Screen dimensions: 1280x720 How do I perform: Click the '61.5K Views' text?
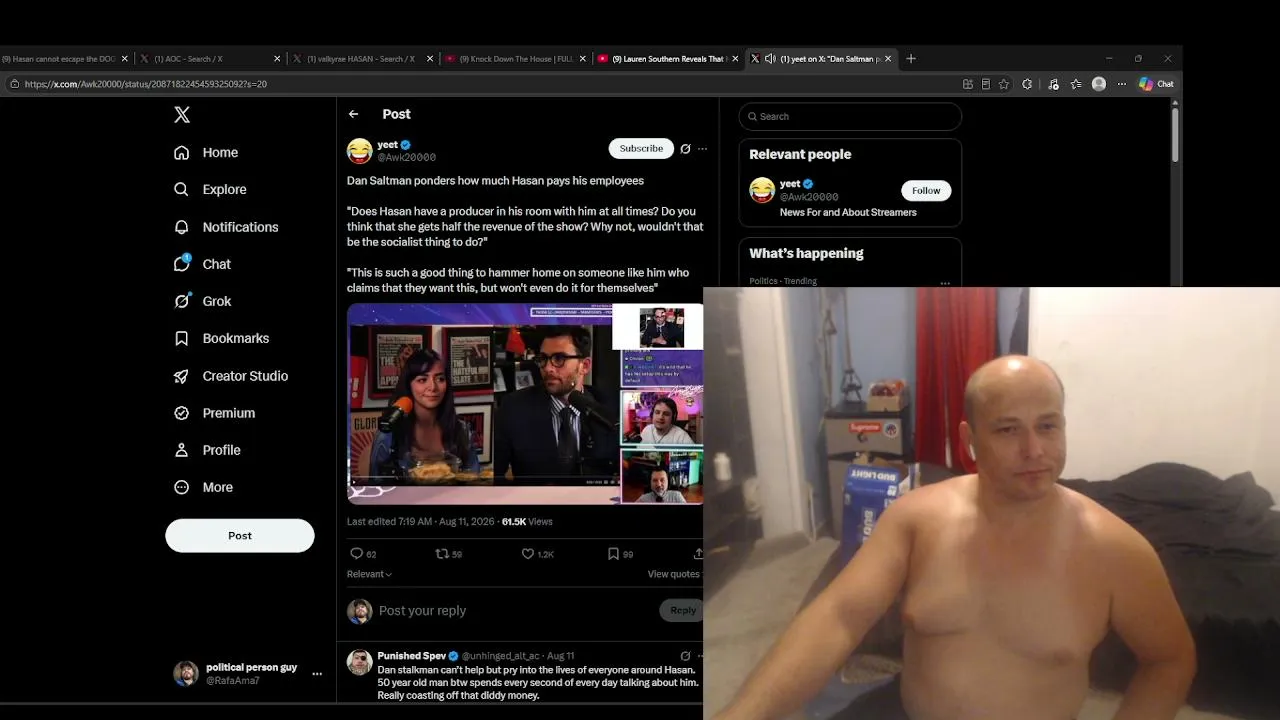click(x=527, y=522)
